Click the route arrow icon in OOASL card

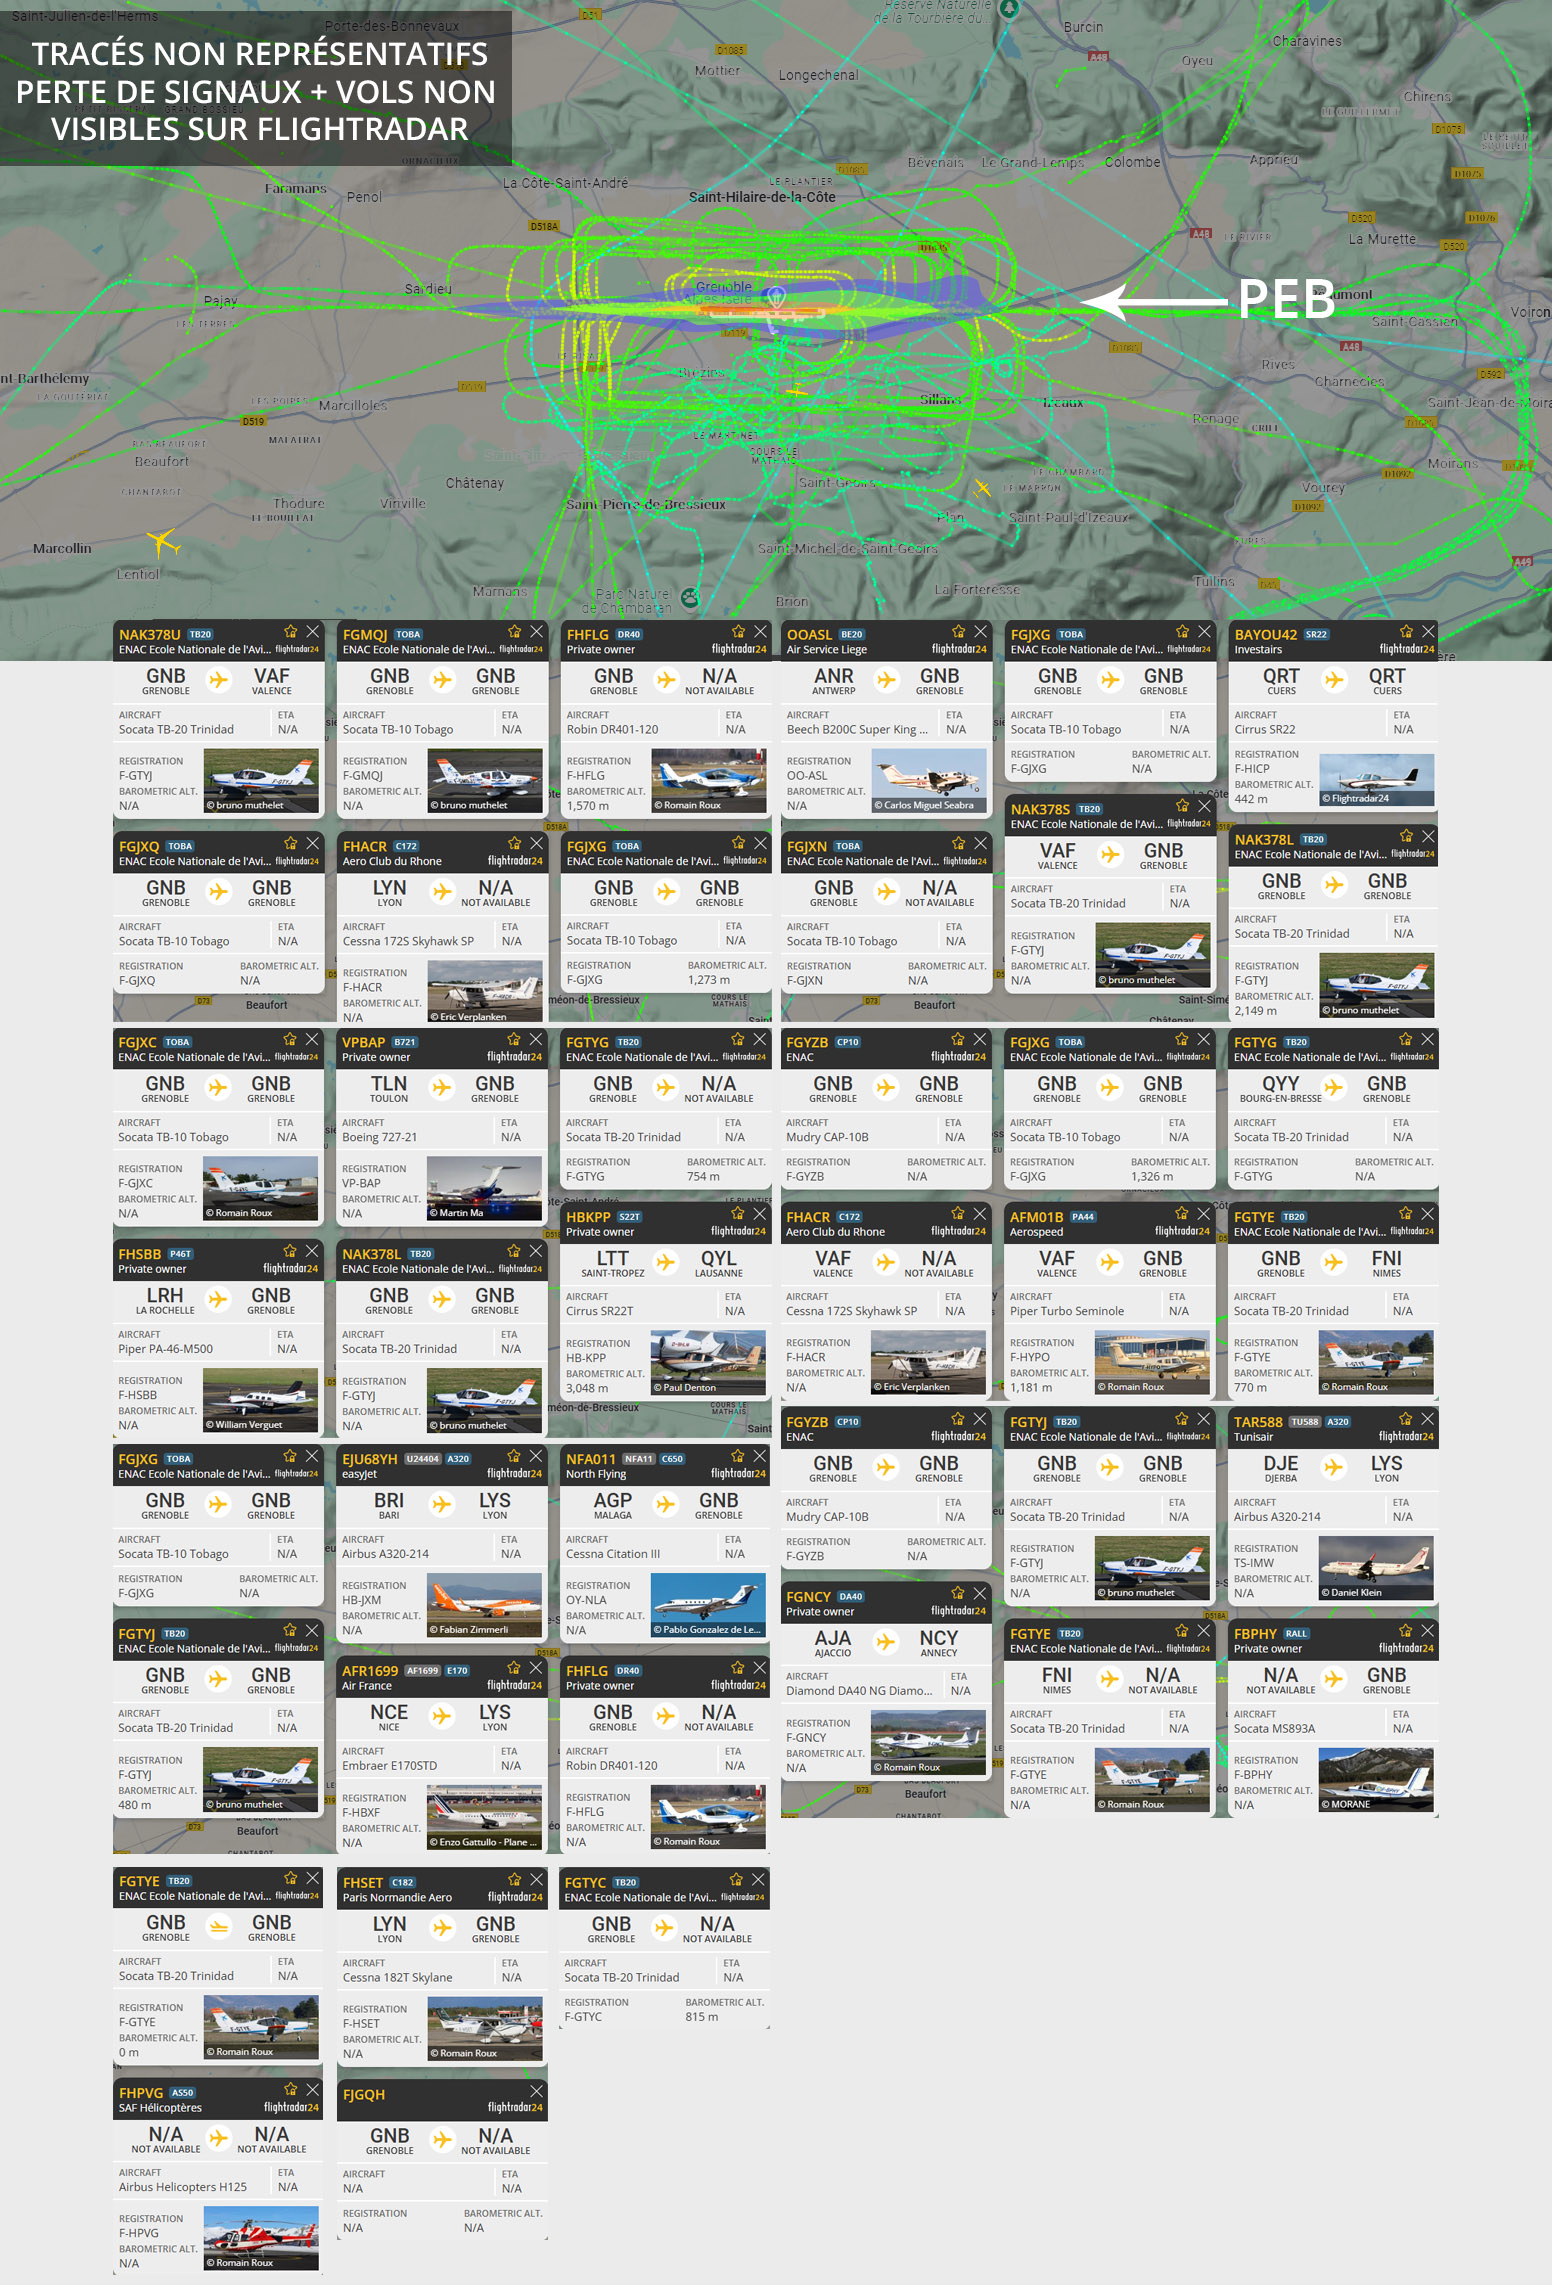[886, 680]
